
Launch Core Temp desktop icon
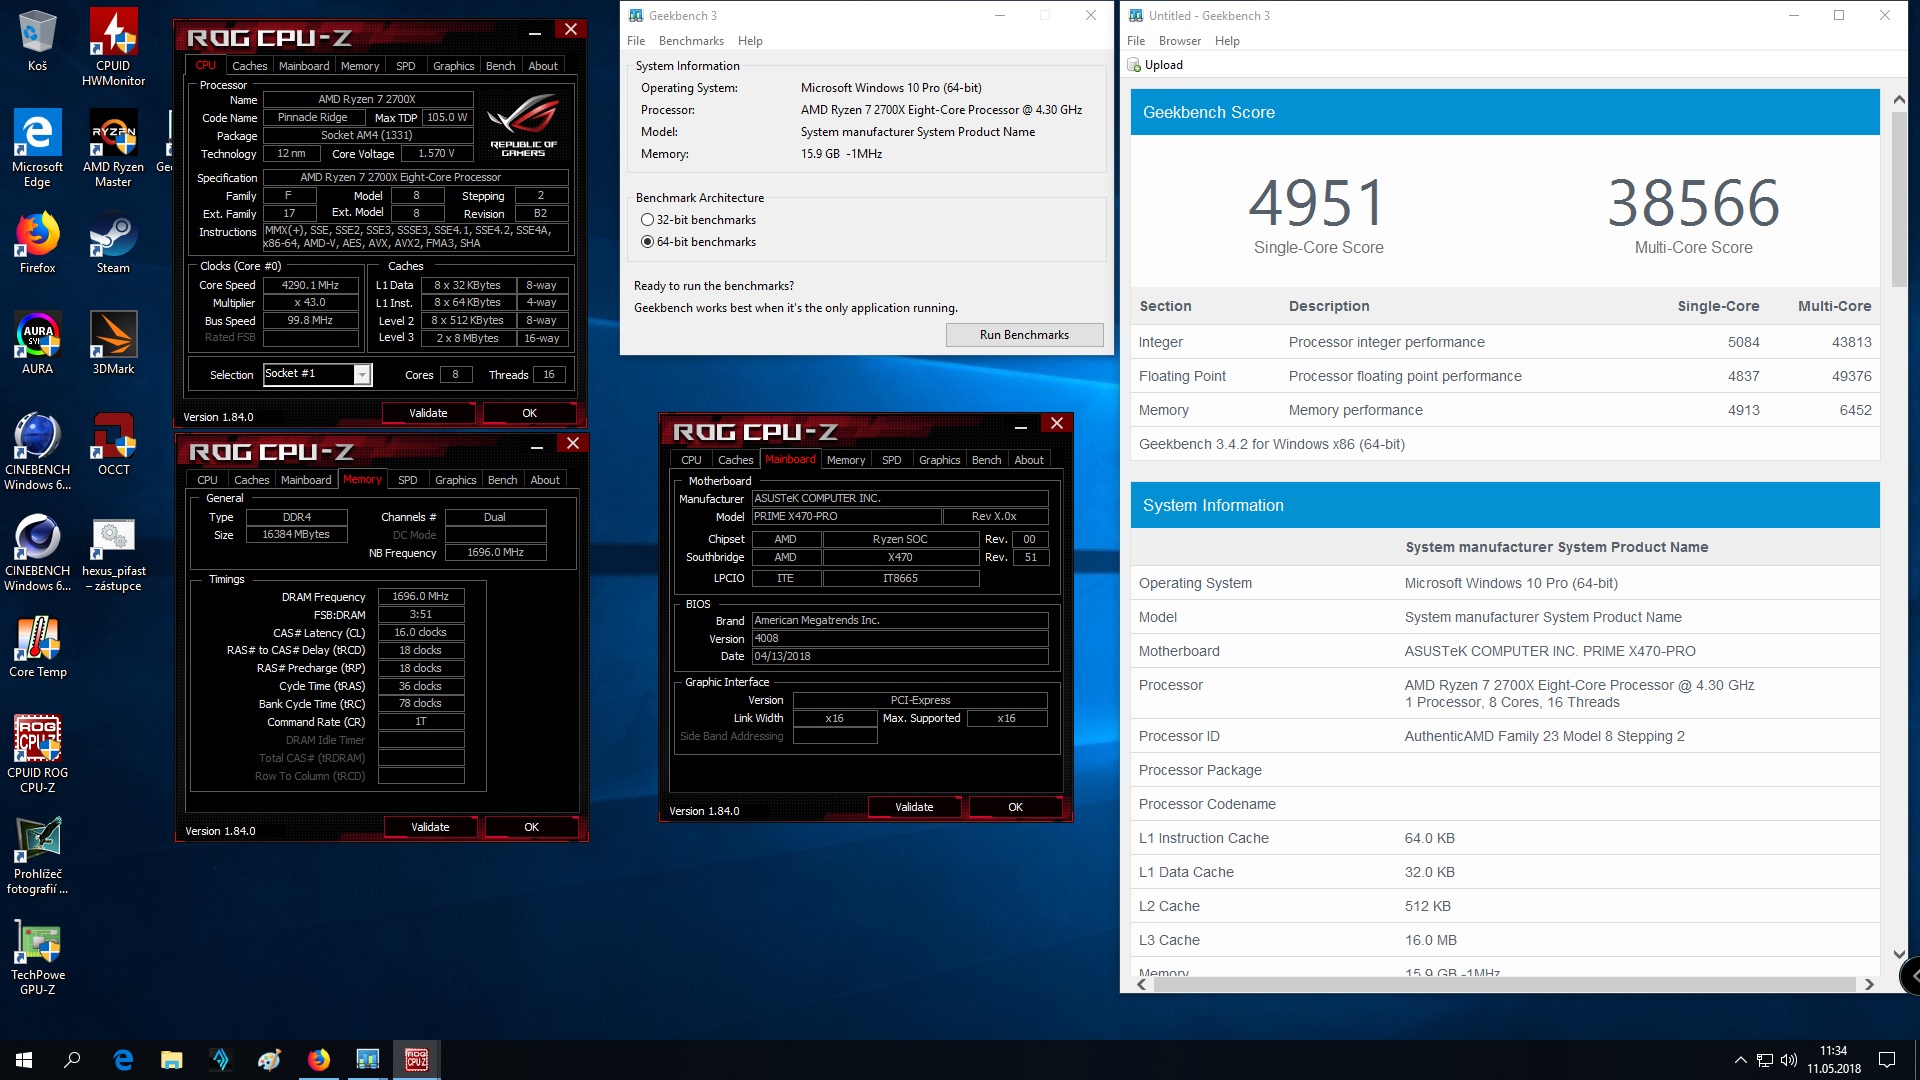[37, 646]
